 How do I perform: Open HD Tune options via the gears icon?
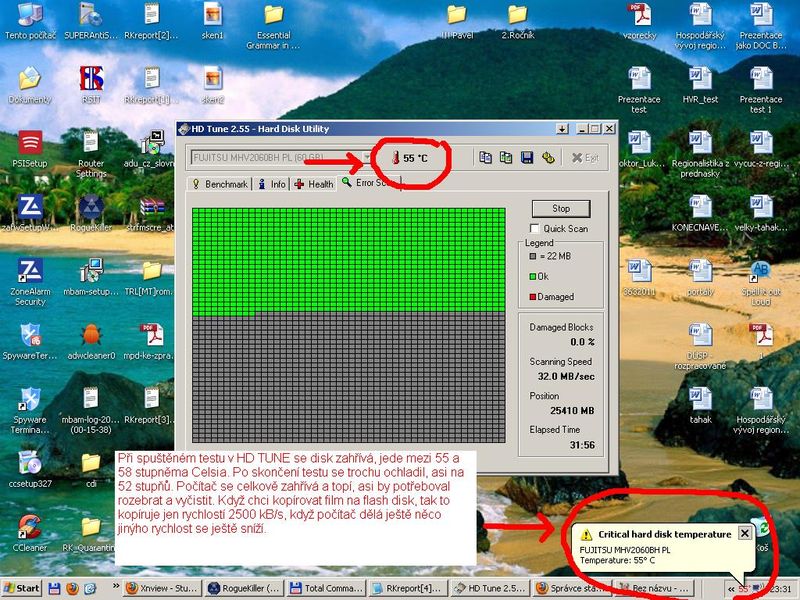click(x=548, y=158)
